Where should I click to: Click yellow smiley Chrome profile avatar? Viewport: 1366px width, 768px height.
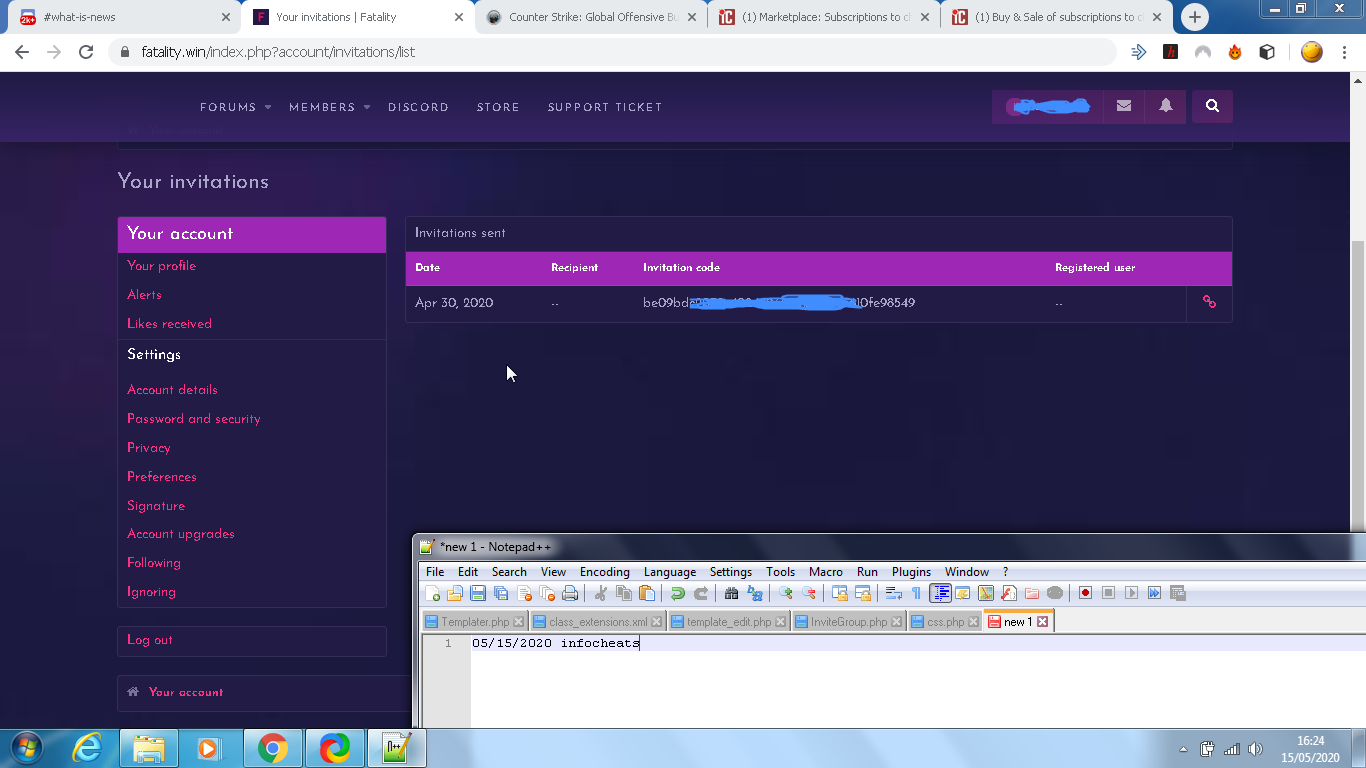[x=1312, y=52]
